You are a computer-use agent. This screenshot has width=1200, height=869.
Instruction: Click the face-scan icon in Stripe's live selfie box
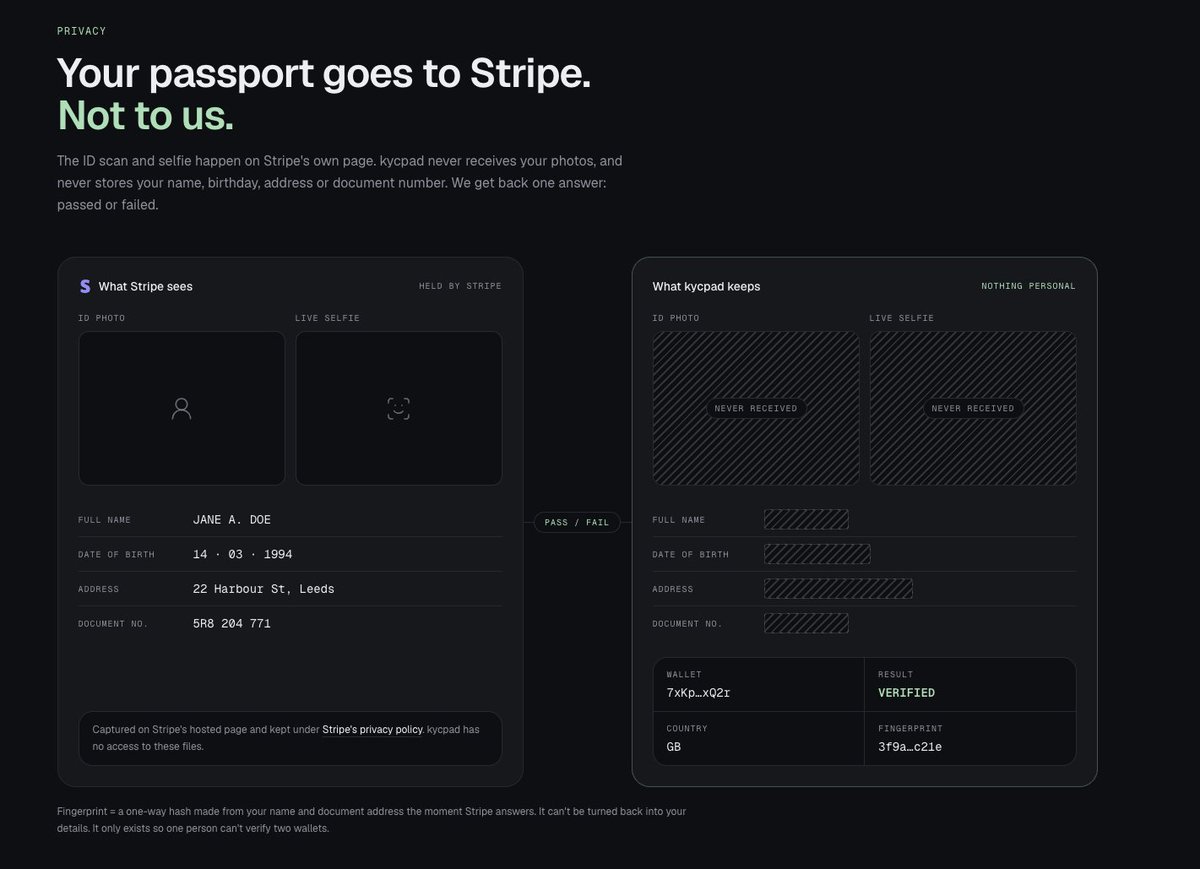coord(398,408)
